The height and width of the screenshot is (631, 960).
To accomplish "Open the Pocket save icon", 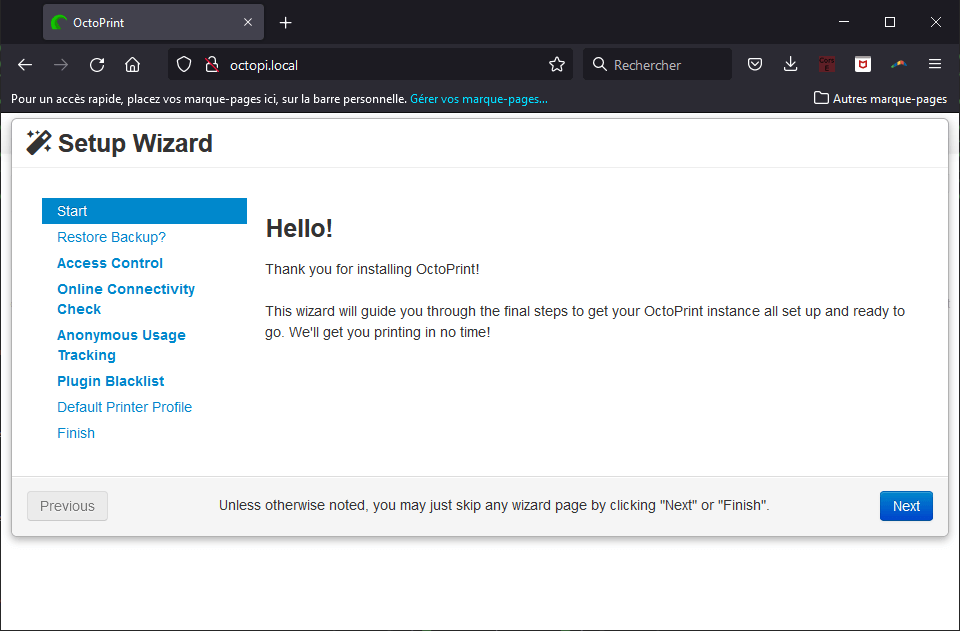I will click(755, 64).
